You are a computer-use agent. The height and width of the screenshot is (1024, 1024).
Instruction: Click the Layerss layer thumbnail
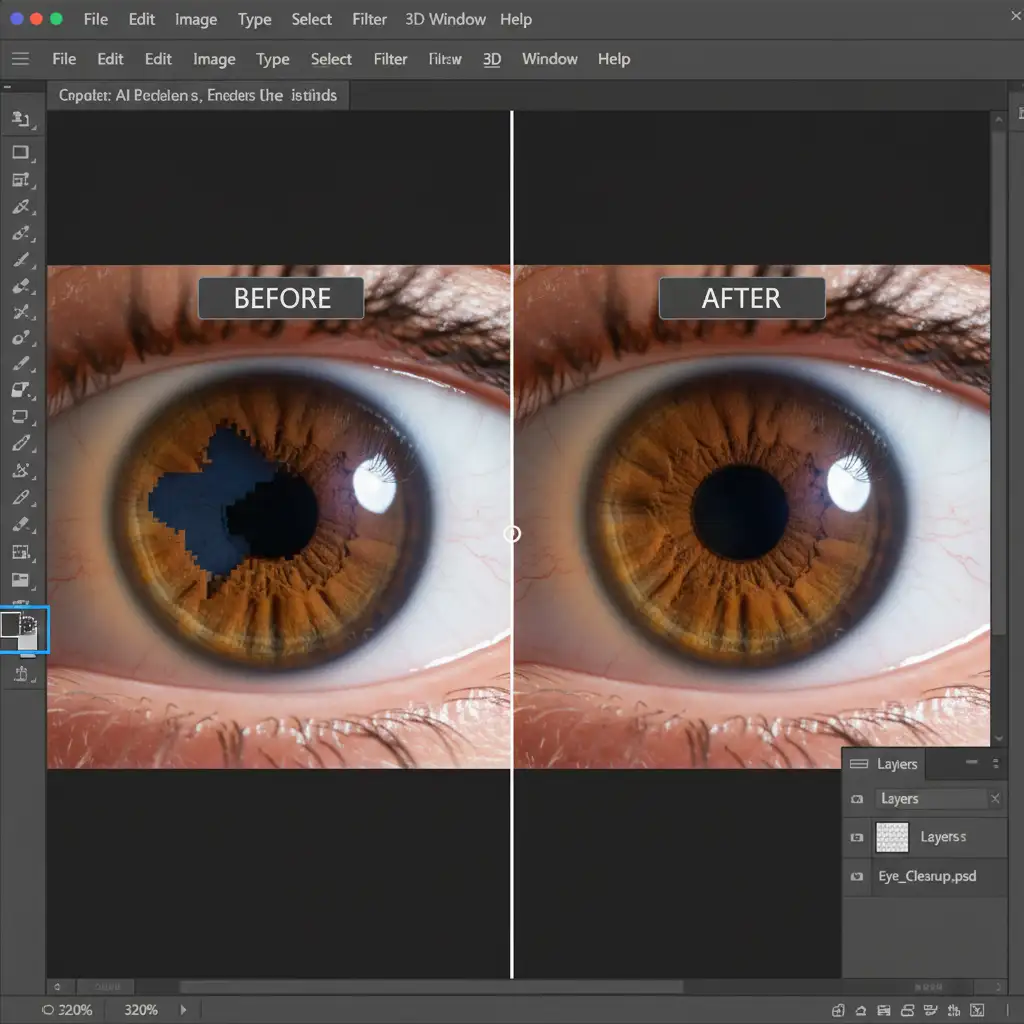[892, 837]
